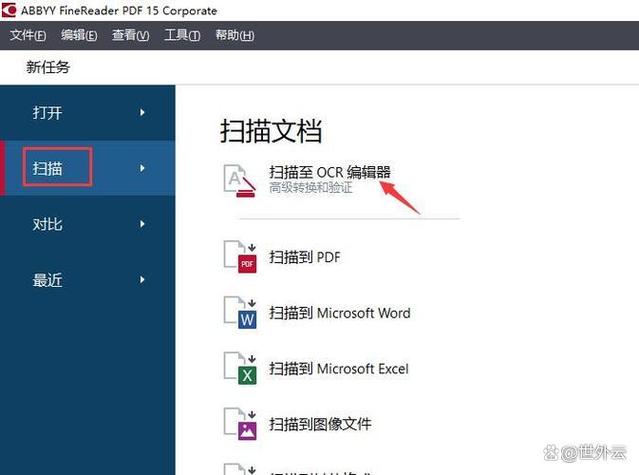Choose 扫描到图像文件 task
The width and height of the screenshot is (639, 475).
[320, 424]
